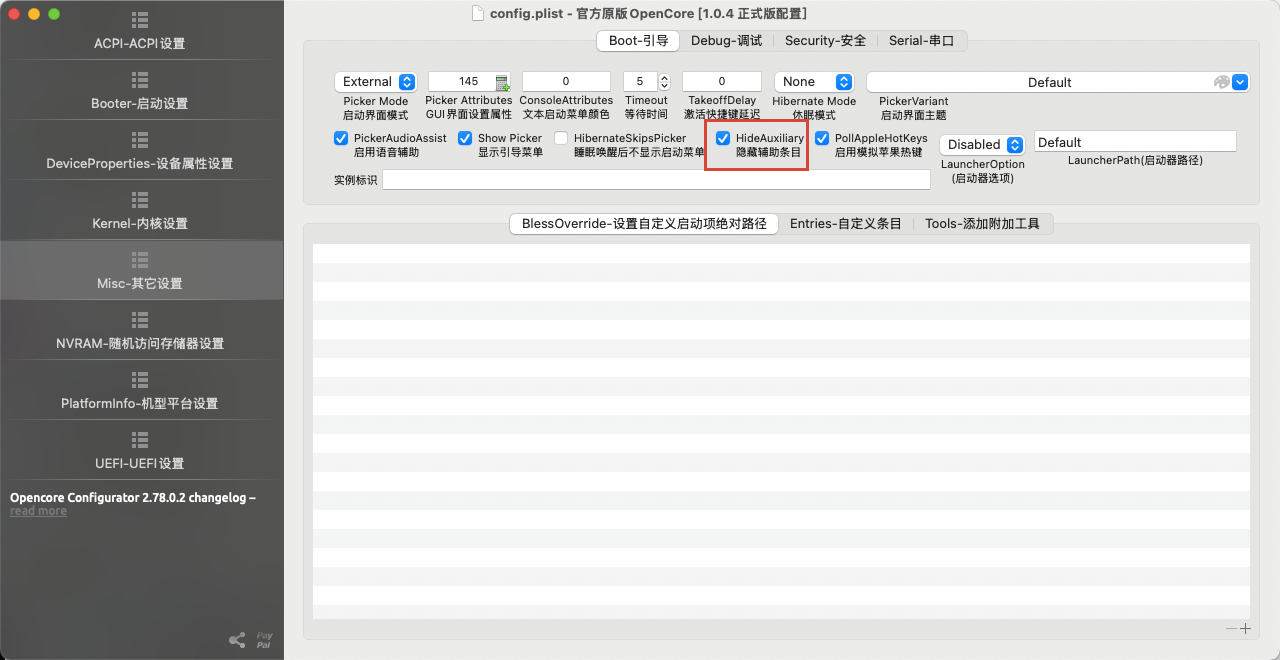This screenshot has width=1280, height=660.
Task: Toggle PollAppleHotKeys checkbox
Action: click(822, 138)
